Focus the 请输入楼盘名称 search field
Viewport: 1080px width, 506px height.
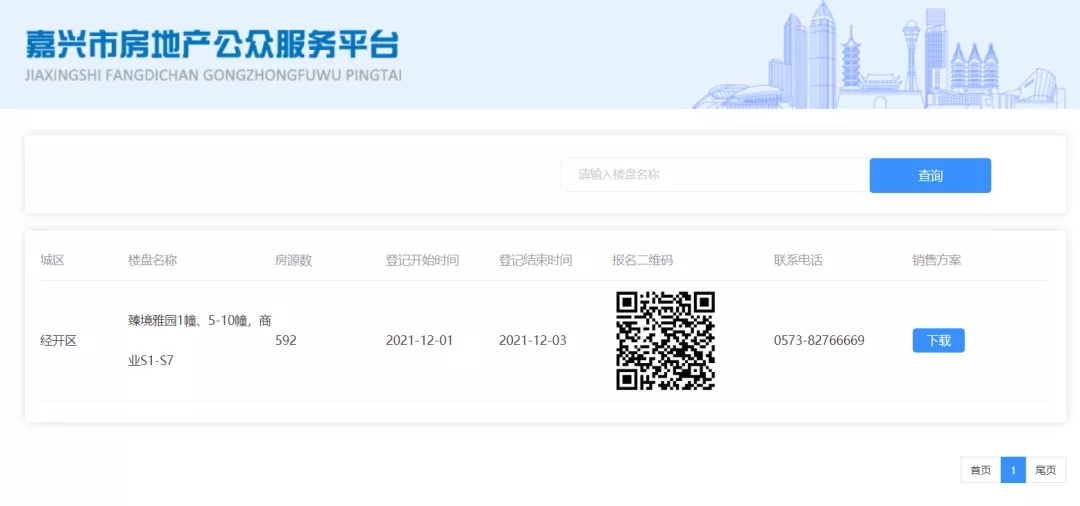[x=715, y=175]
